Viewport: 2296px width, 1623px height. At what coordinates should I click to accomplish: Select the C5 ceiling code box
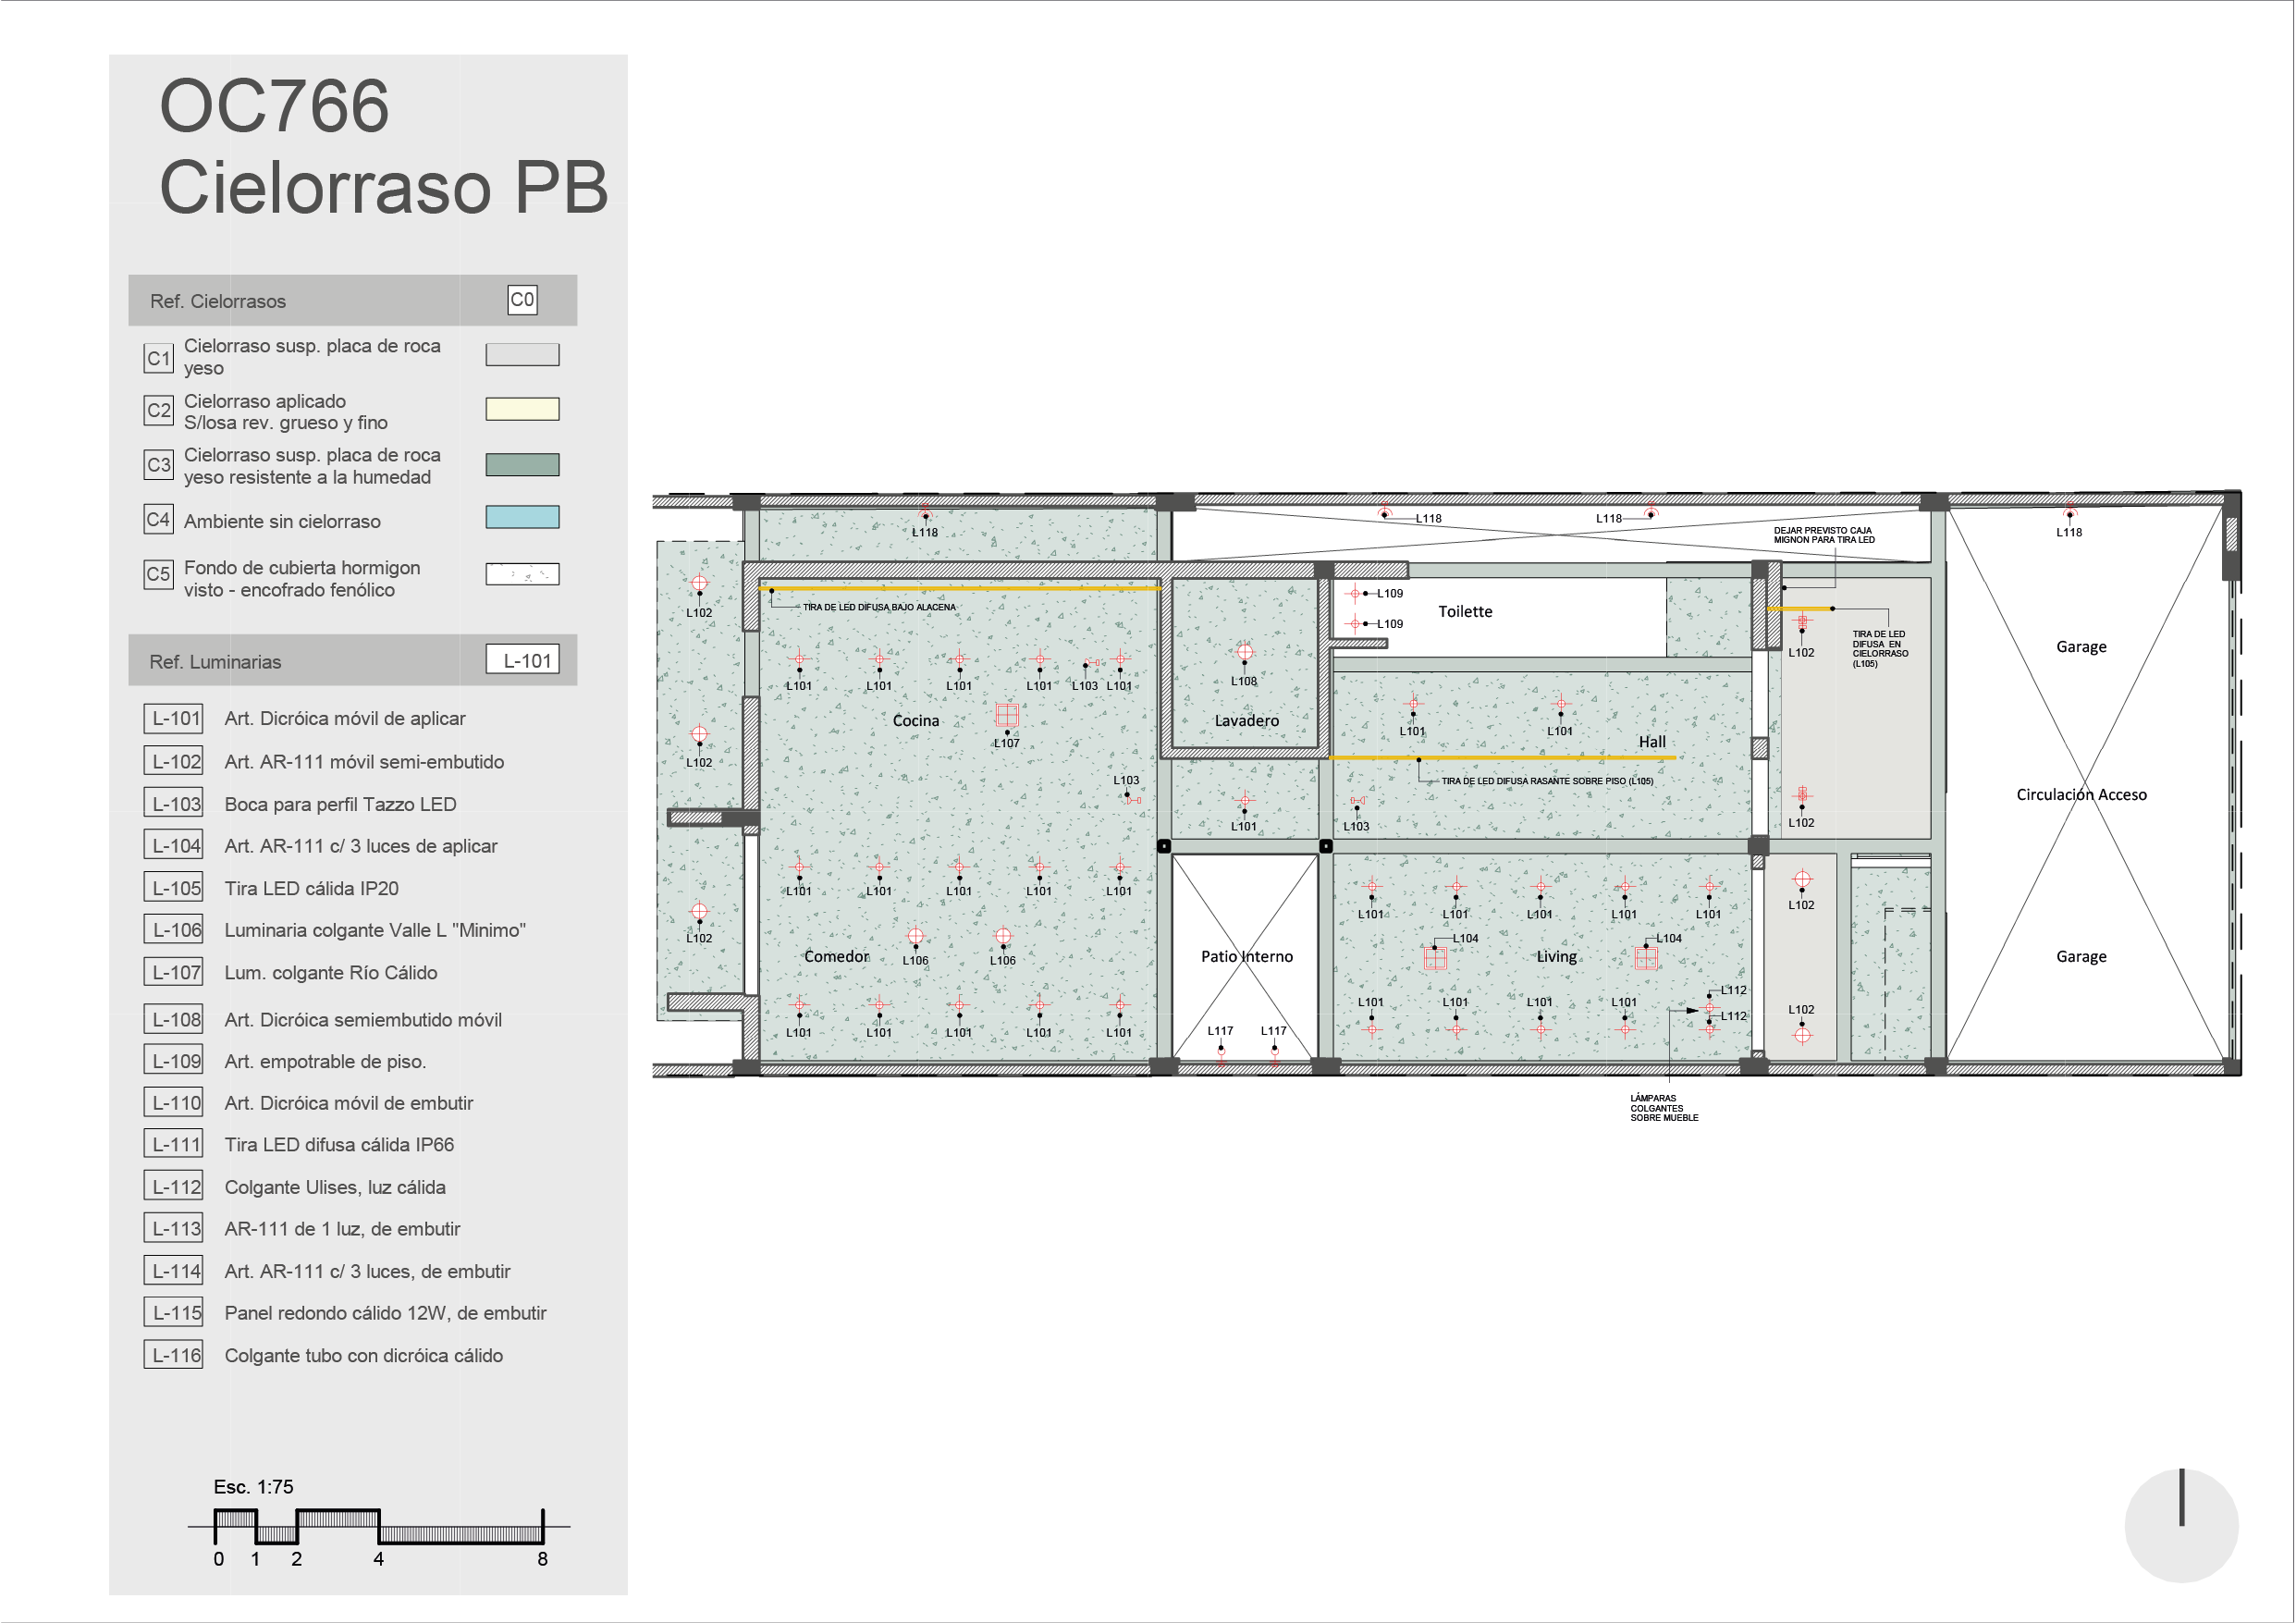coord(159,574)
